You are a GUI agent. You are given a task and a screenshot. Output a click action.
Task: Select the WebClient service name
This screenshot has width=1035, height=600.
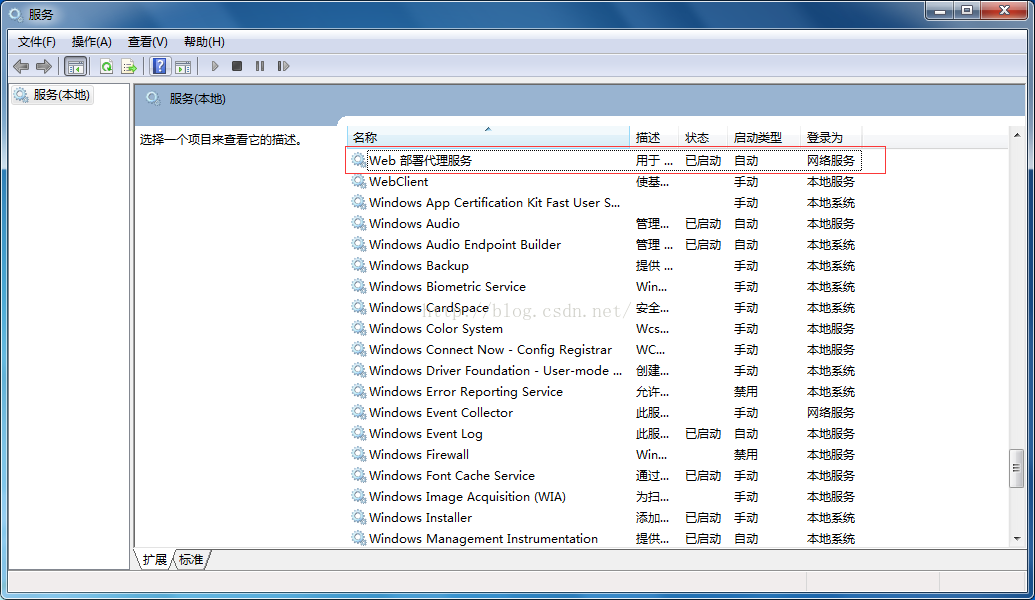pyautogui.click(x=399, y=182)
